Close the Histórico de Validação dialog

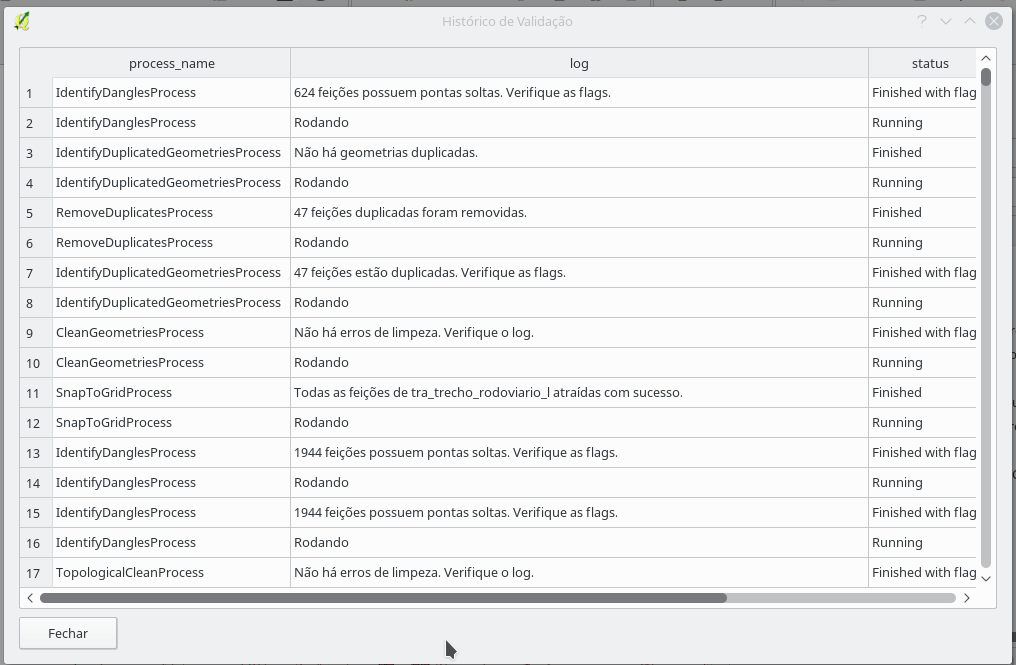click(x=994, y=21)
